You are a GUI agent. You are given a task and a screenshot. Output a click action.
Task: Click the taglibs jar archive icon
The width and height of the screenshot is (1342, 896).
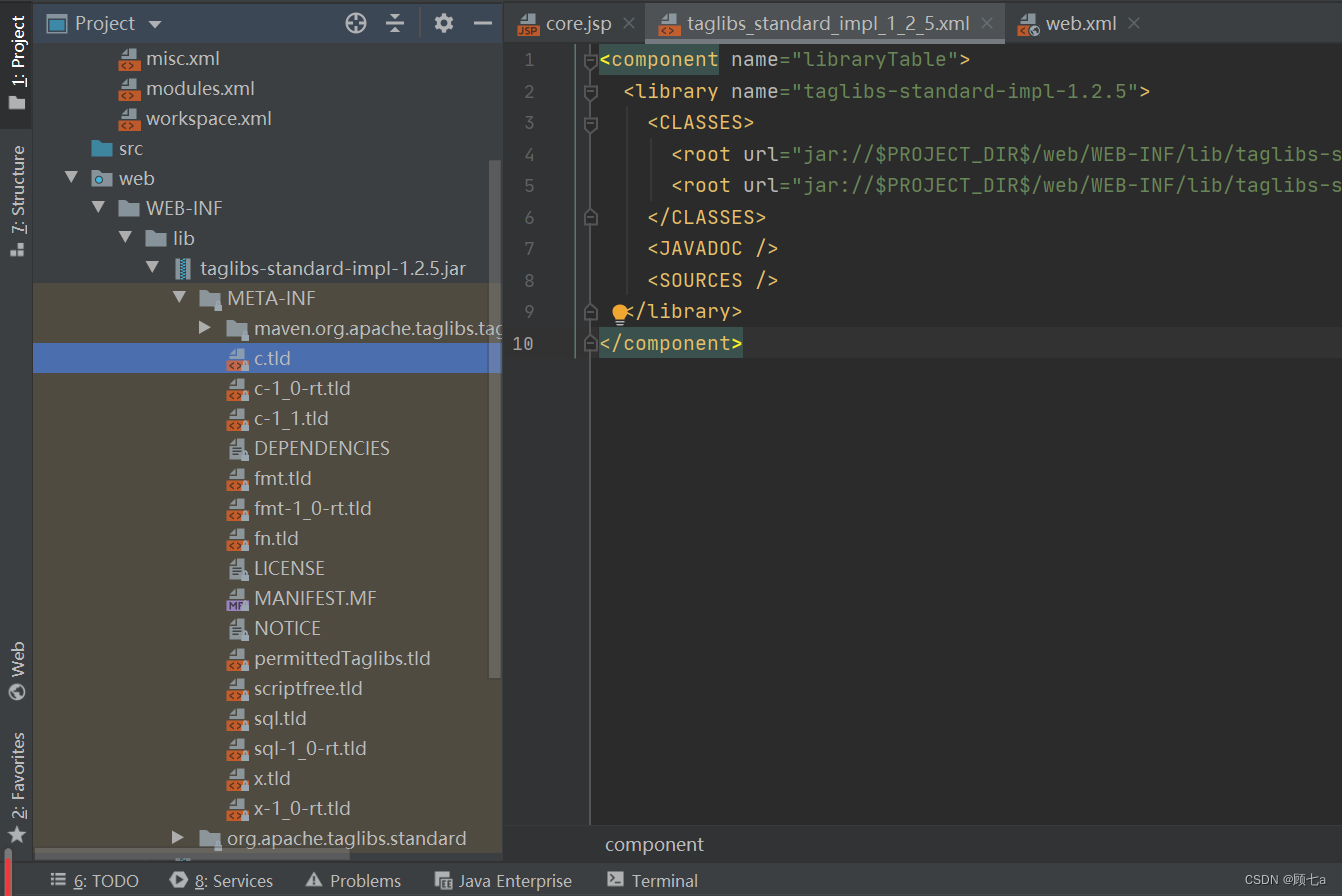pos(182,268)
